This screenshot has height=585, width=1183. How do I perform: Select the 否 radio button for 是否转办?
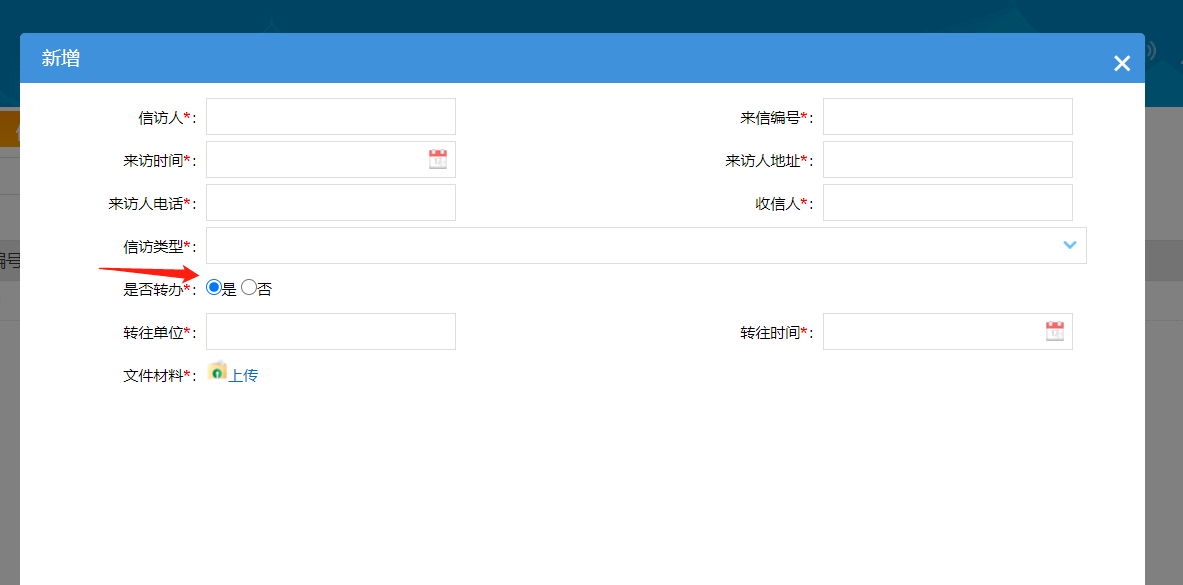[x=248, y=287]
